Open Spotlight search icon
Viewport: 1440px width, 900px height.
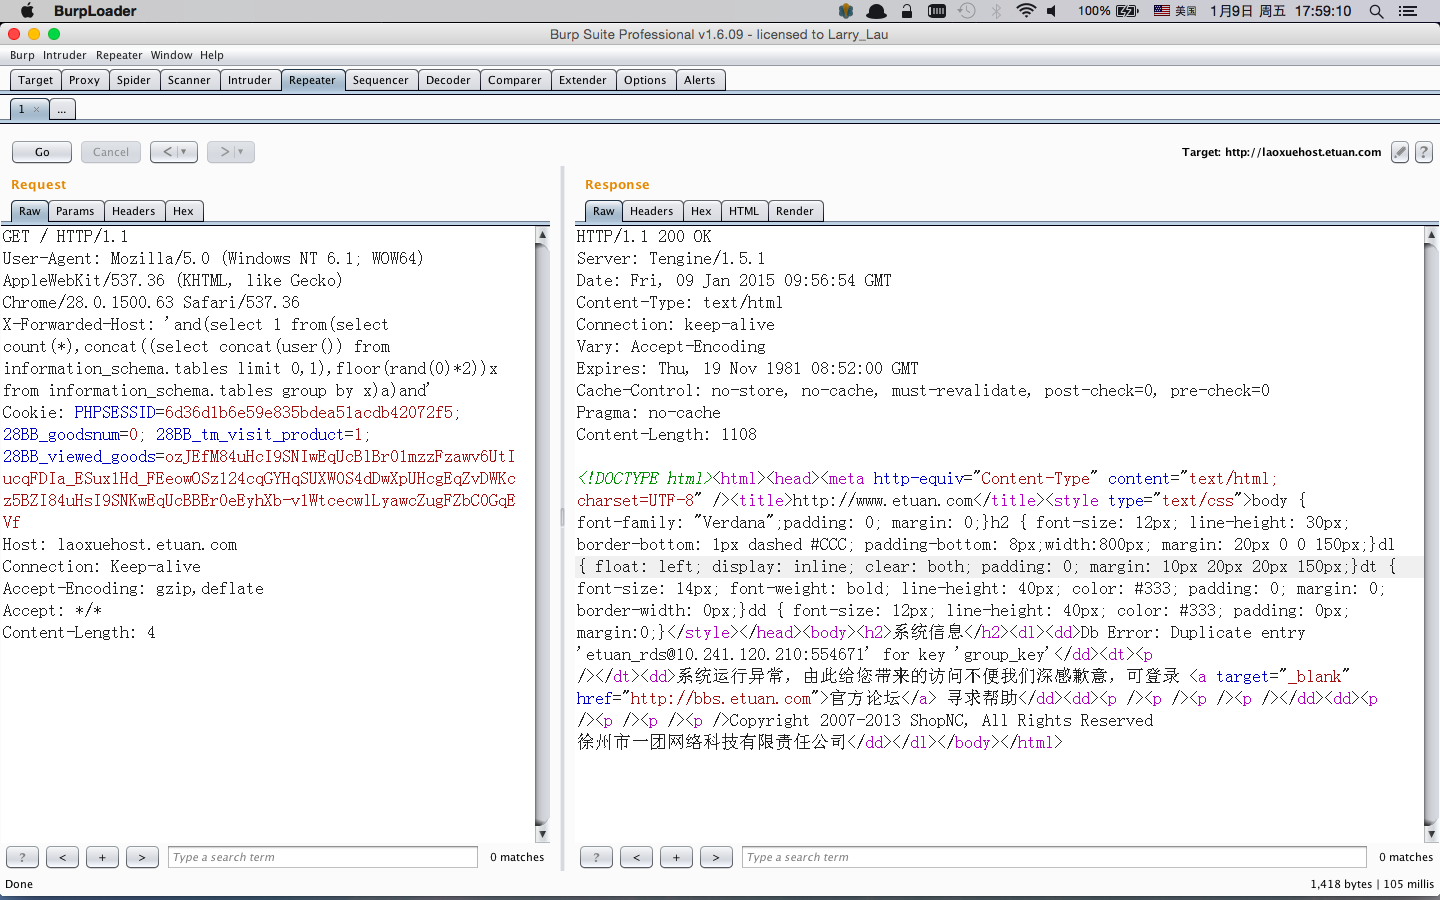tap(1376, 11)
